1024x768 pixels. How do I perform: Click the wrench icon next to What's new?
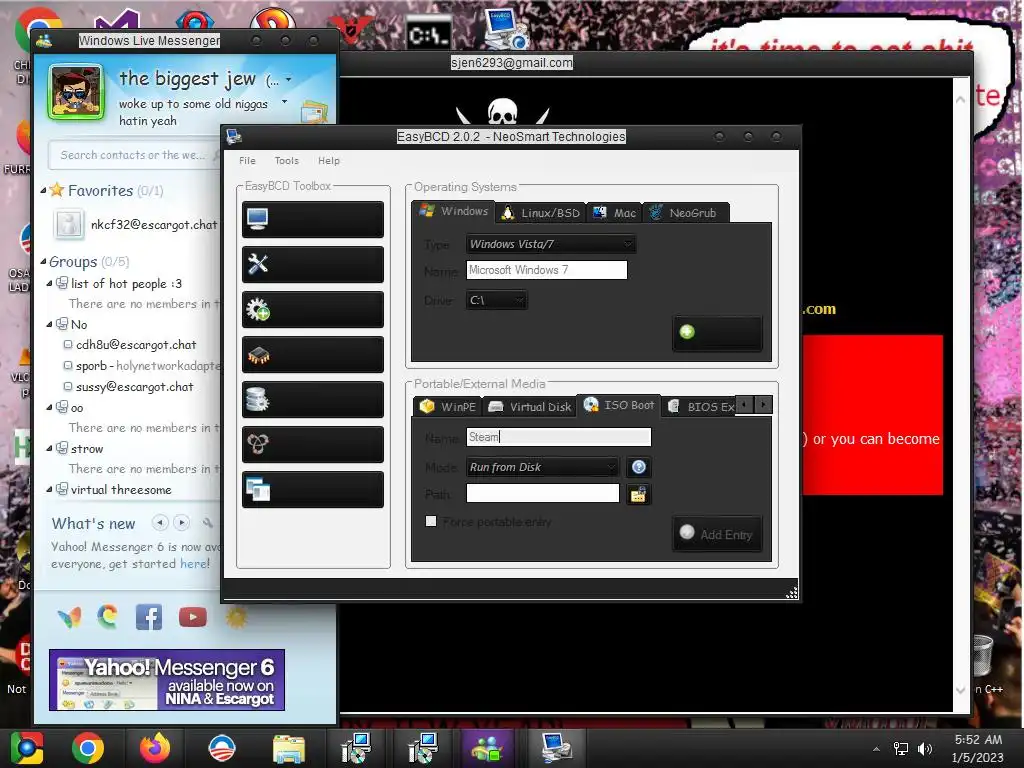coord(208,522)
